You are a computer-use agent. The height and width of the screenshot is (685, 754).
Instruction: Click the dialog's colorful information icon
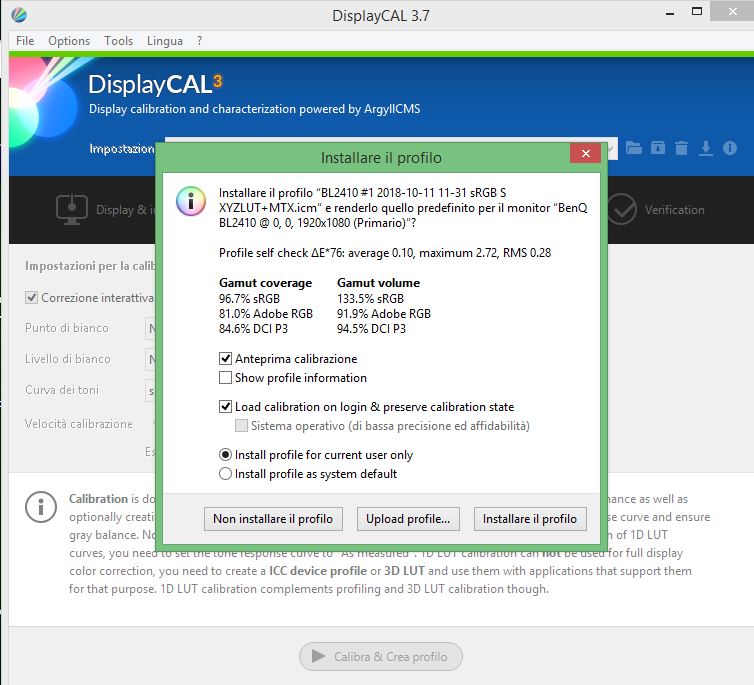coord(191,201)
